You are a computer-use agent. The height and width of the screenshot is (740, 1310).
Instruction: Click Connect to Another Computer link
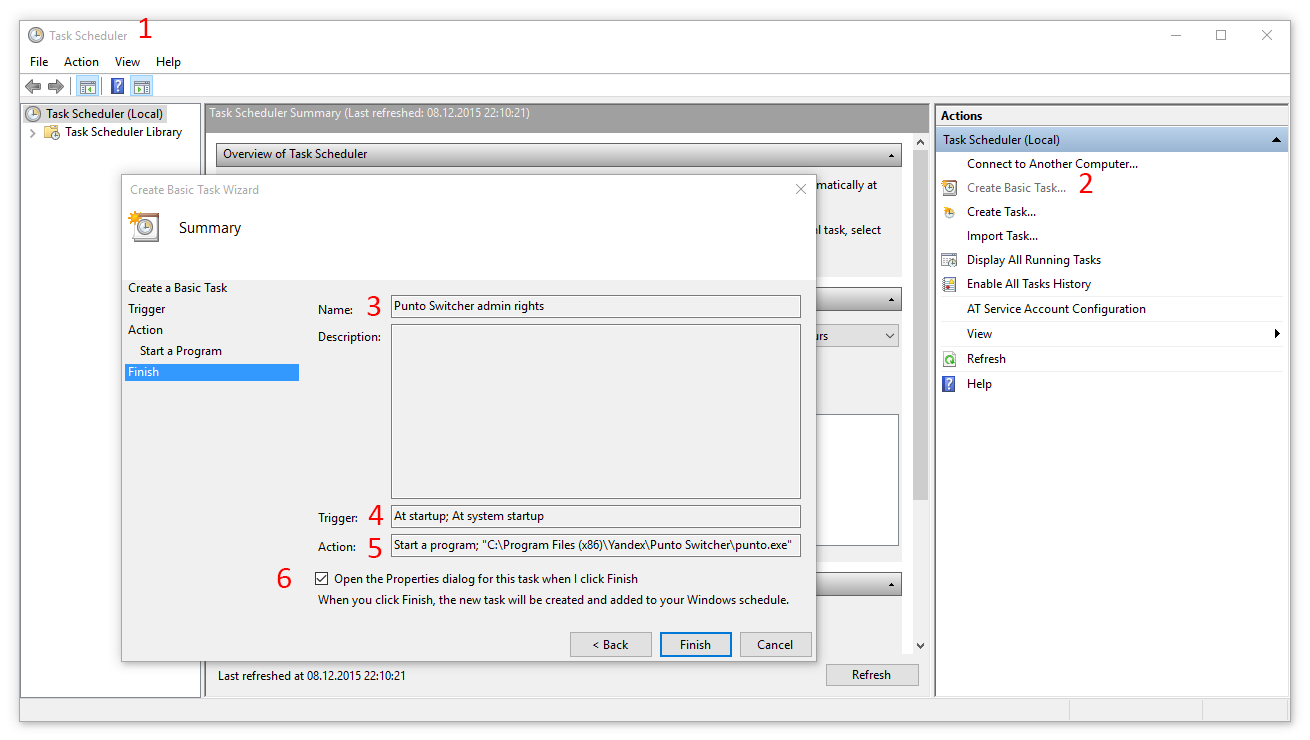click(1052, 164)
